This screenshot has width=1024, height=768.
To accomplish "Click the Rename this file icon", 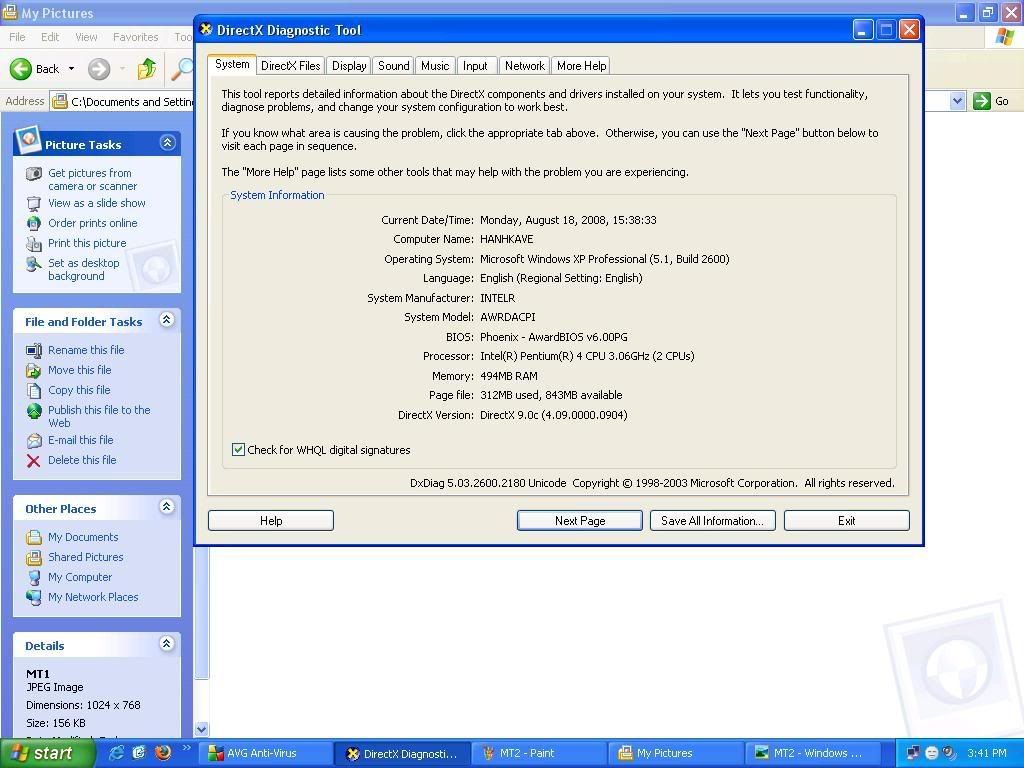I will tap(34, 350).
